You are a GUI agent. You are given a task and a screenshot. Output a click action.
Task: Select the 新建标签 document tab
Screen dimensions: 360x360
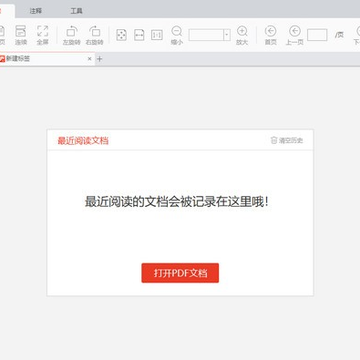click(47, 59)
